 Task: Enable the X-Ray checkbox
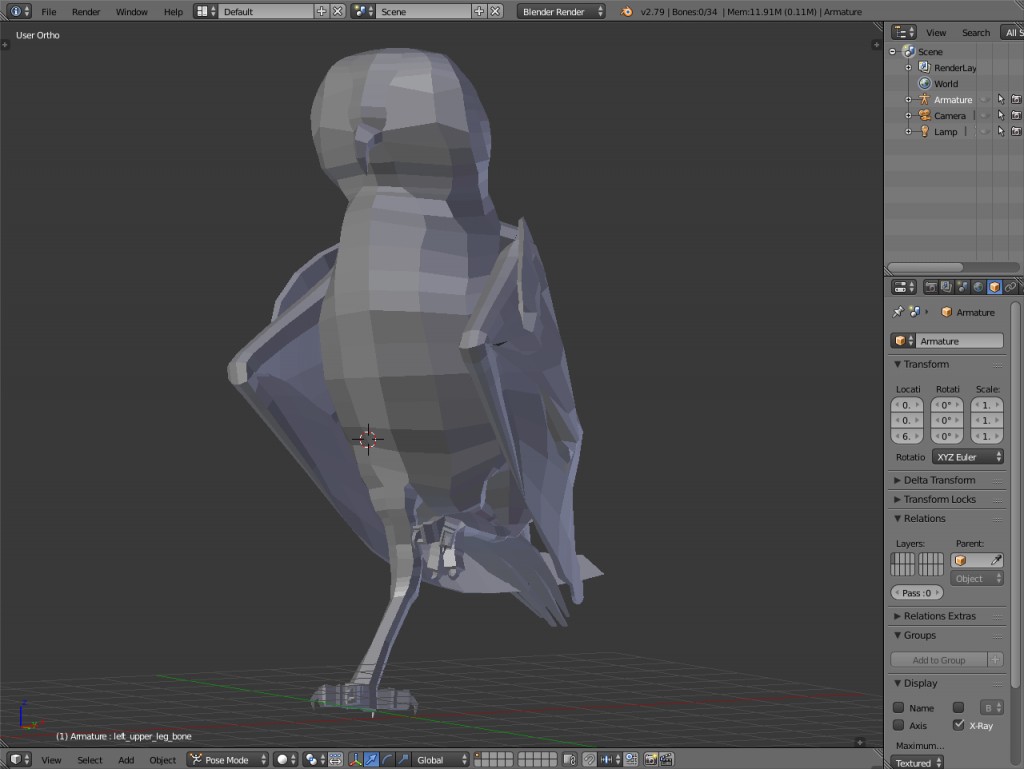[957, 725]
